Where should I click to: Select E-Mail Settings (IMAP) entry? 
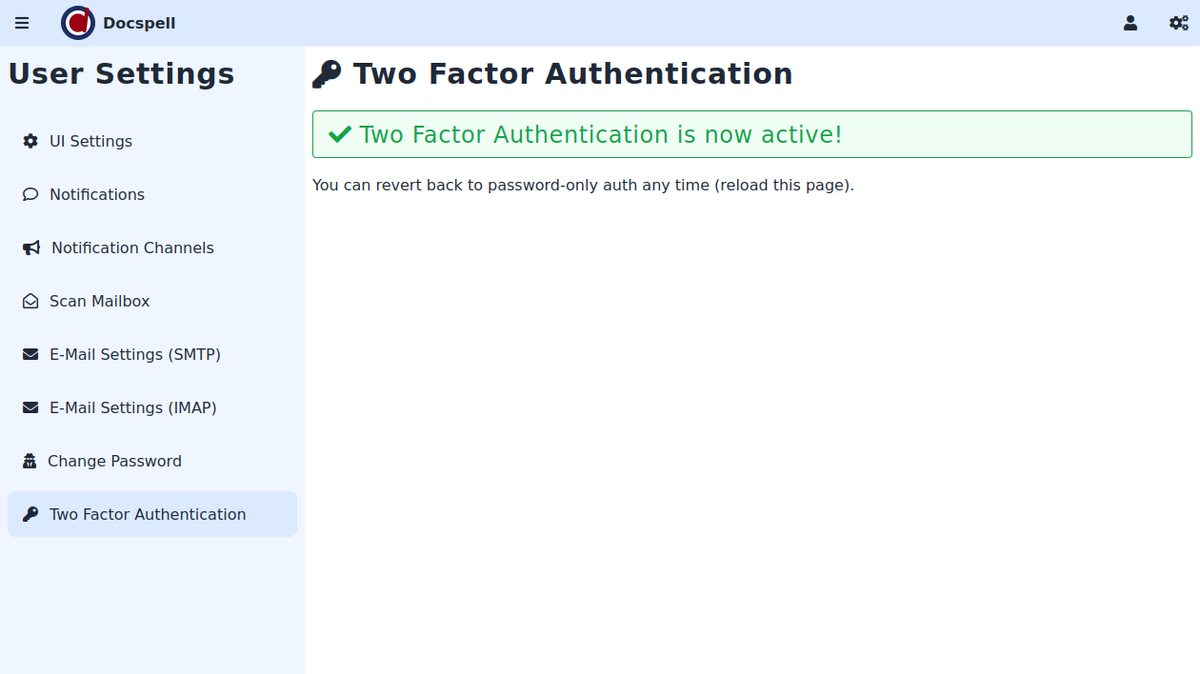coord(133,408)
